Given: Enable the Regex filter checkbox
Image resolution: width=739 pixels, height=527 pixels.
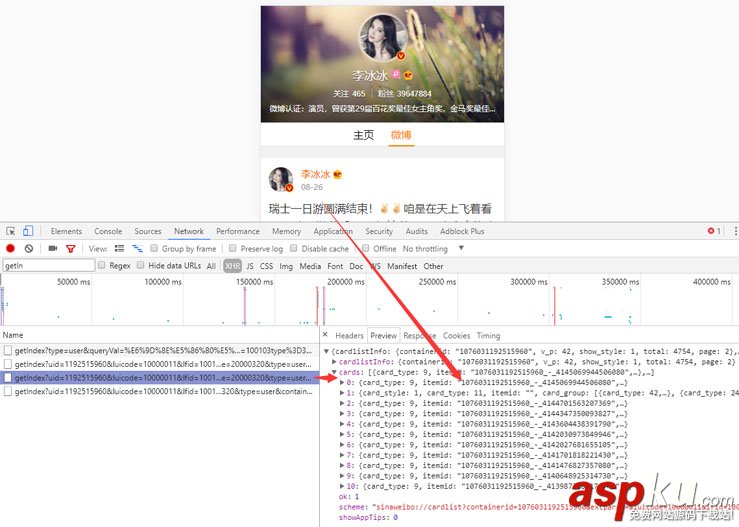Looking at the screenshot, I should click(101, 265).
